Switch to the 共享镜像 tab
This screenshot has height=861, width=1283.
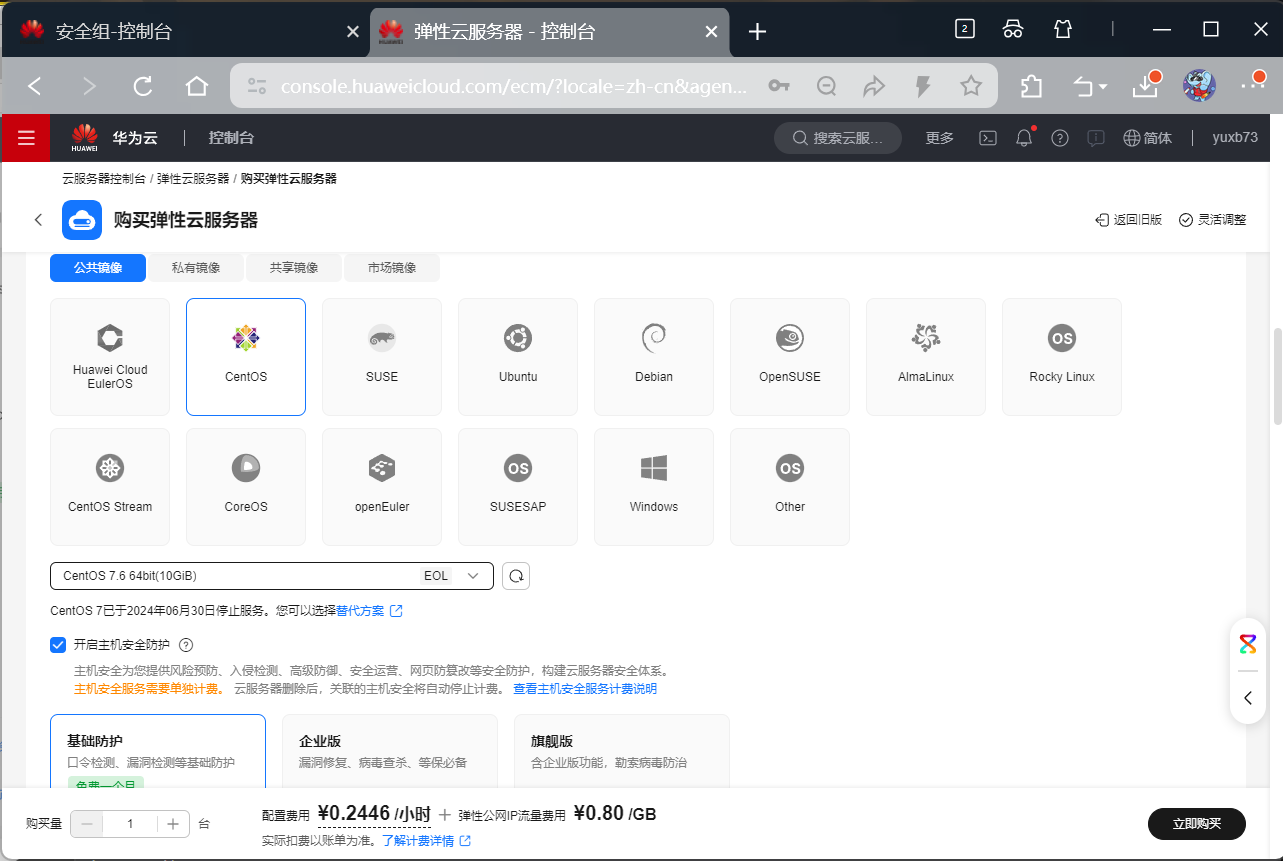click(294, 268)
